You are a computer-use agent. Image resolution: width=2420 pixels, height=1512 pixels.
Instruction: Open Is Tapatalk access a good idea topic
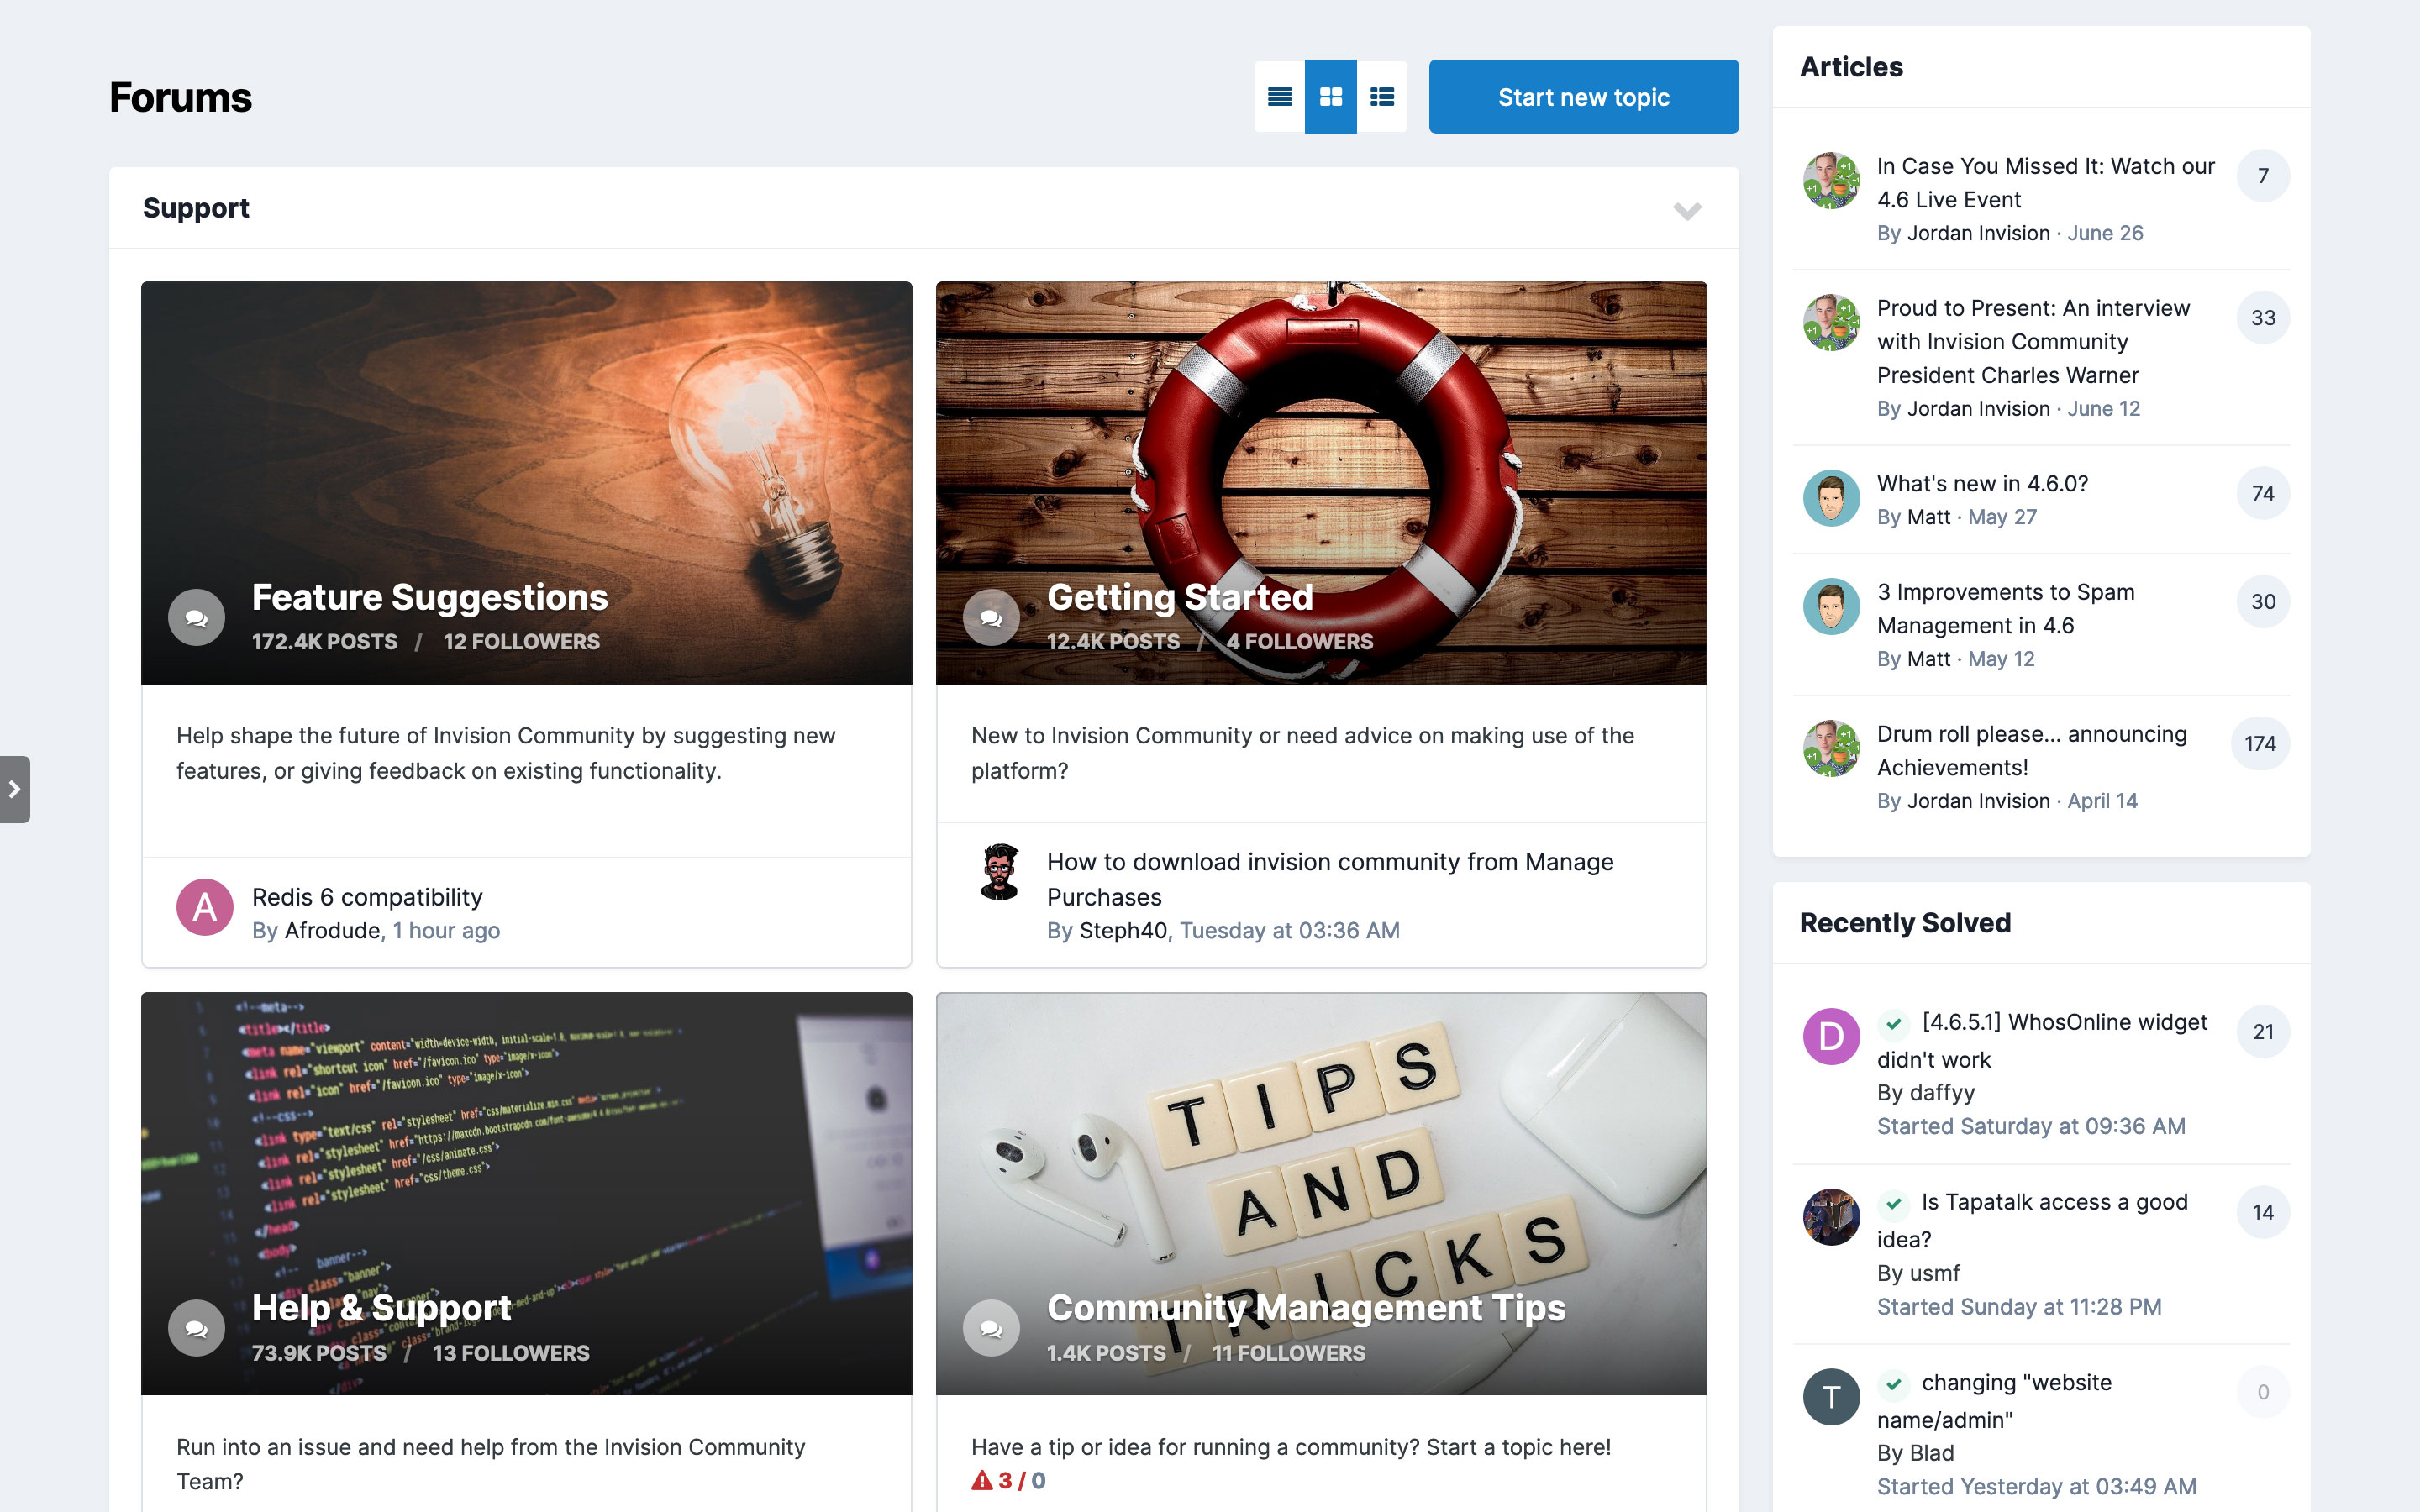pos(2032,1220)
